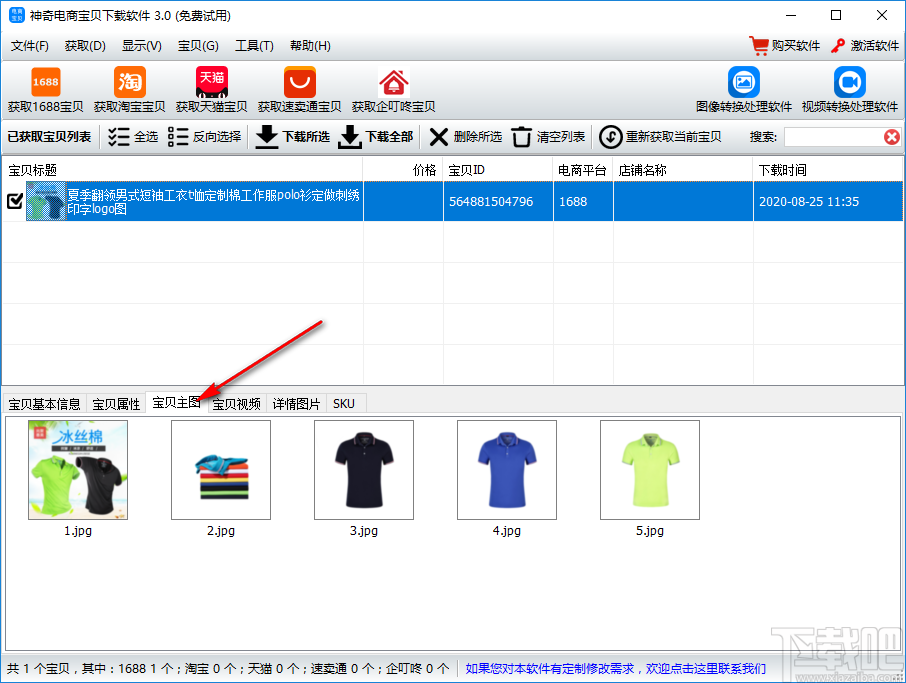Select all items with 全选
This screenshot has height=683, width=906.
pyautogui.click(x=133, y=137)
